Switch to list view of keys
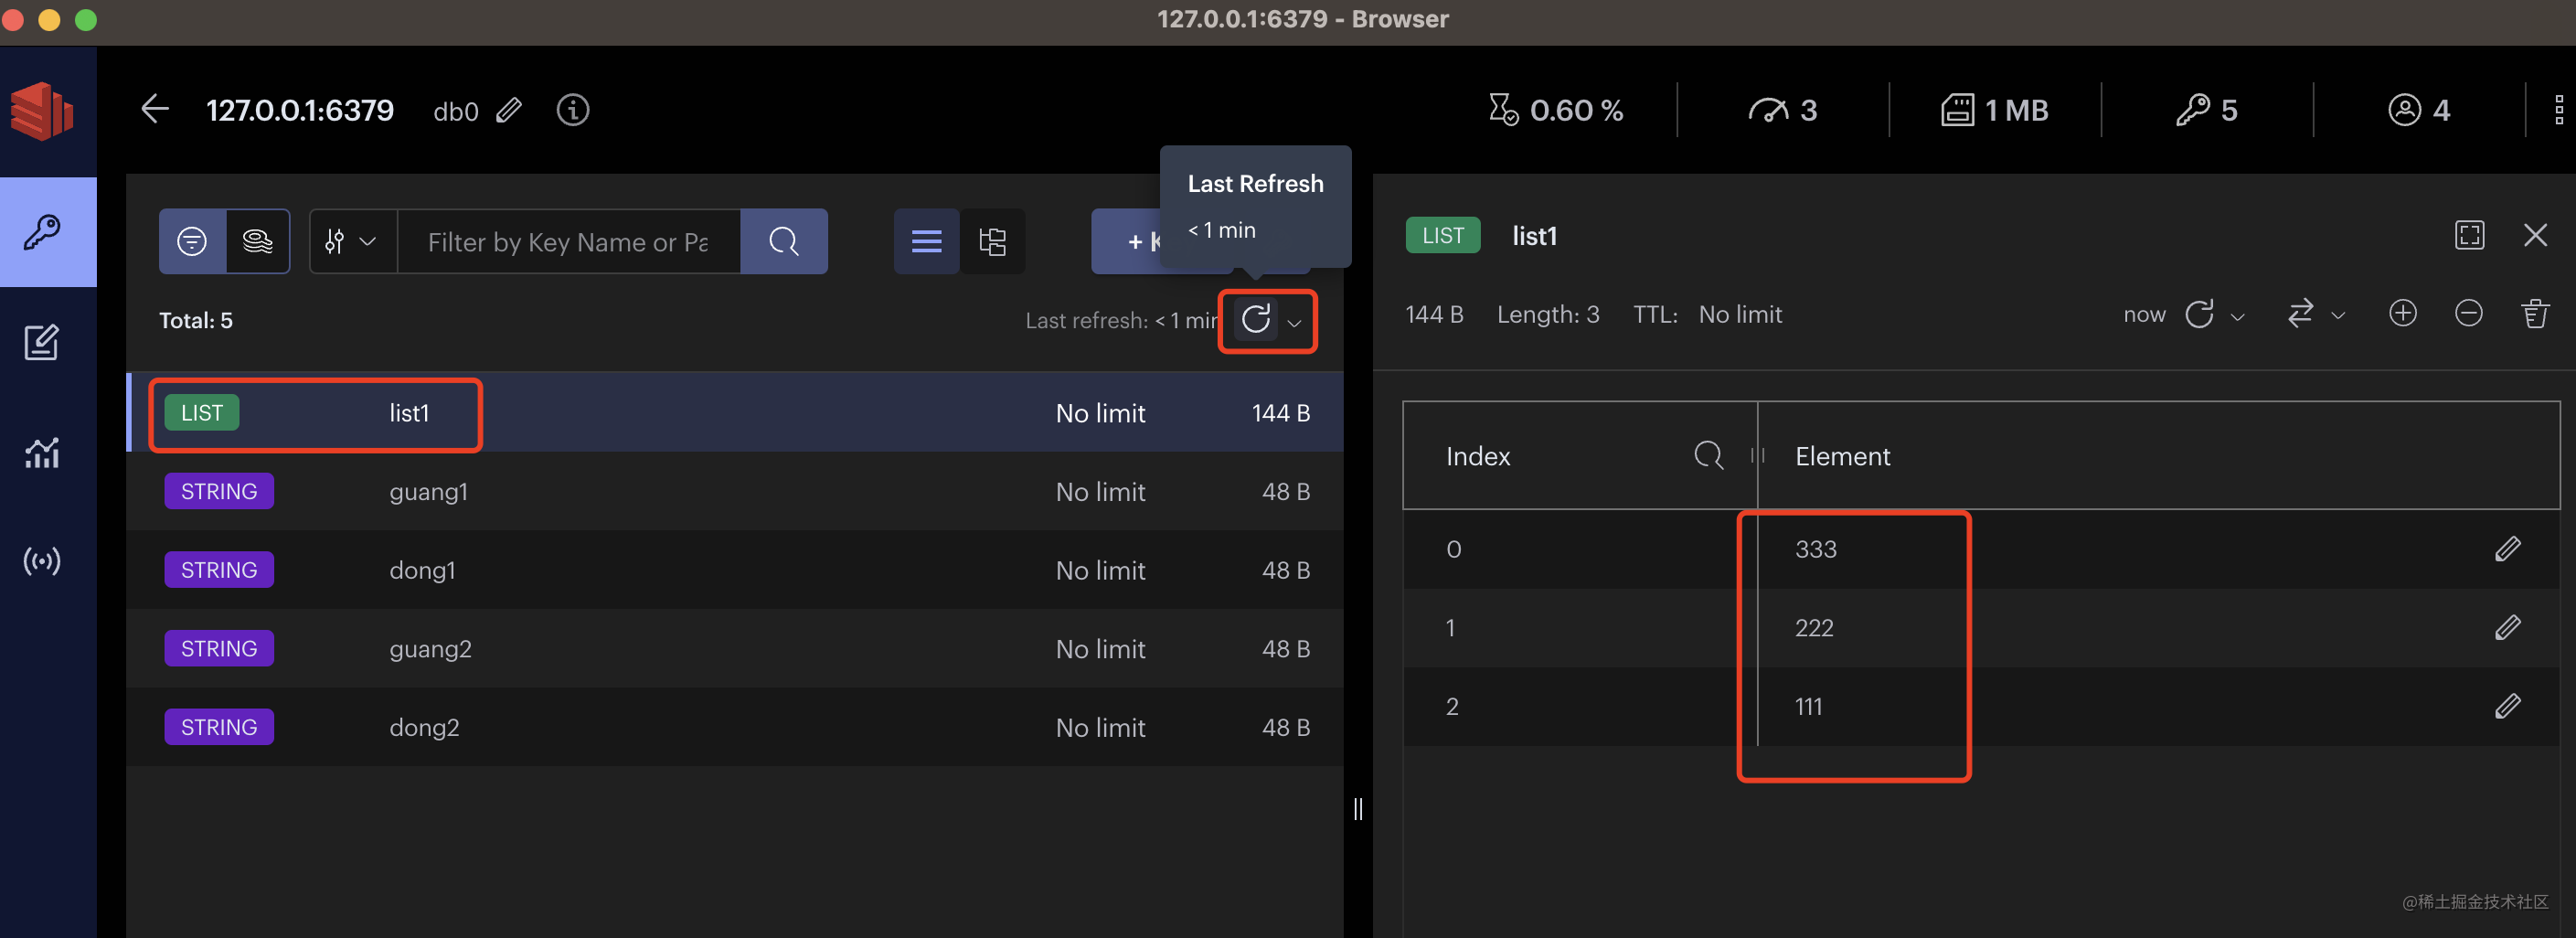This screenshot has width=2576, height=938. [926, 242]
